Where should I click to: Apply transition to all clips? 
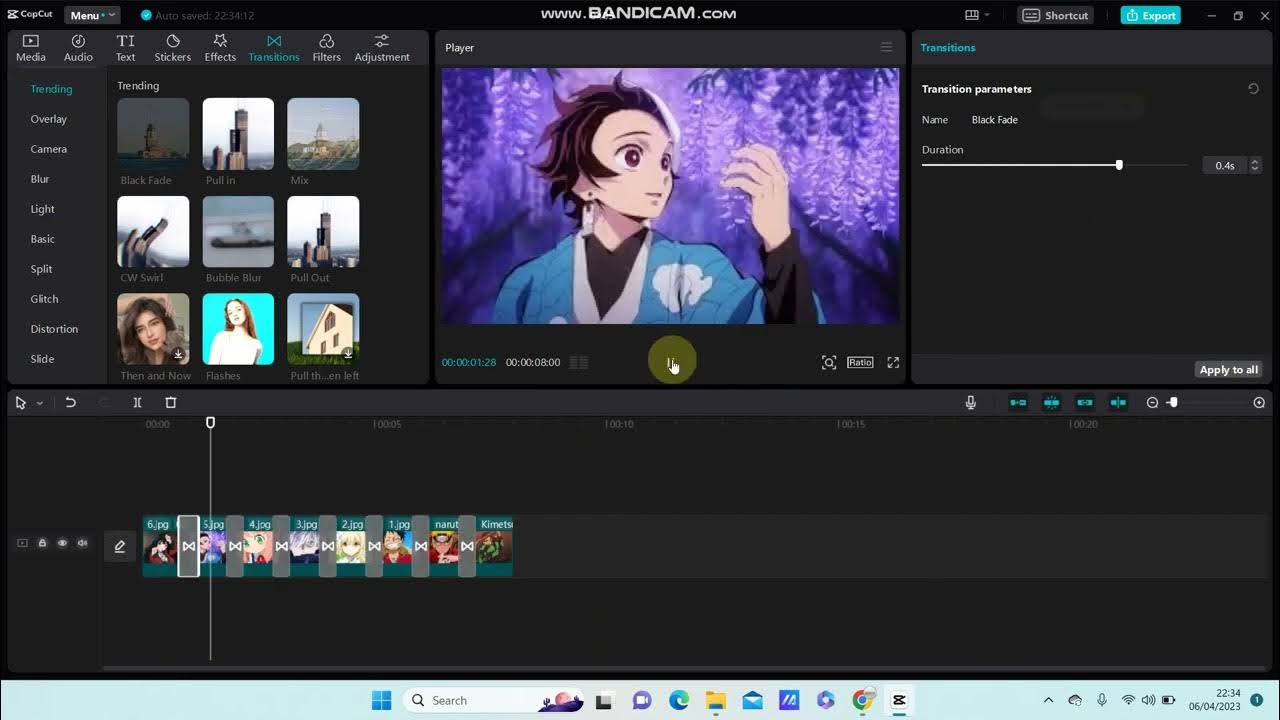tap(1228, 370)
